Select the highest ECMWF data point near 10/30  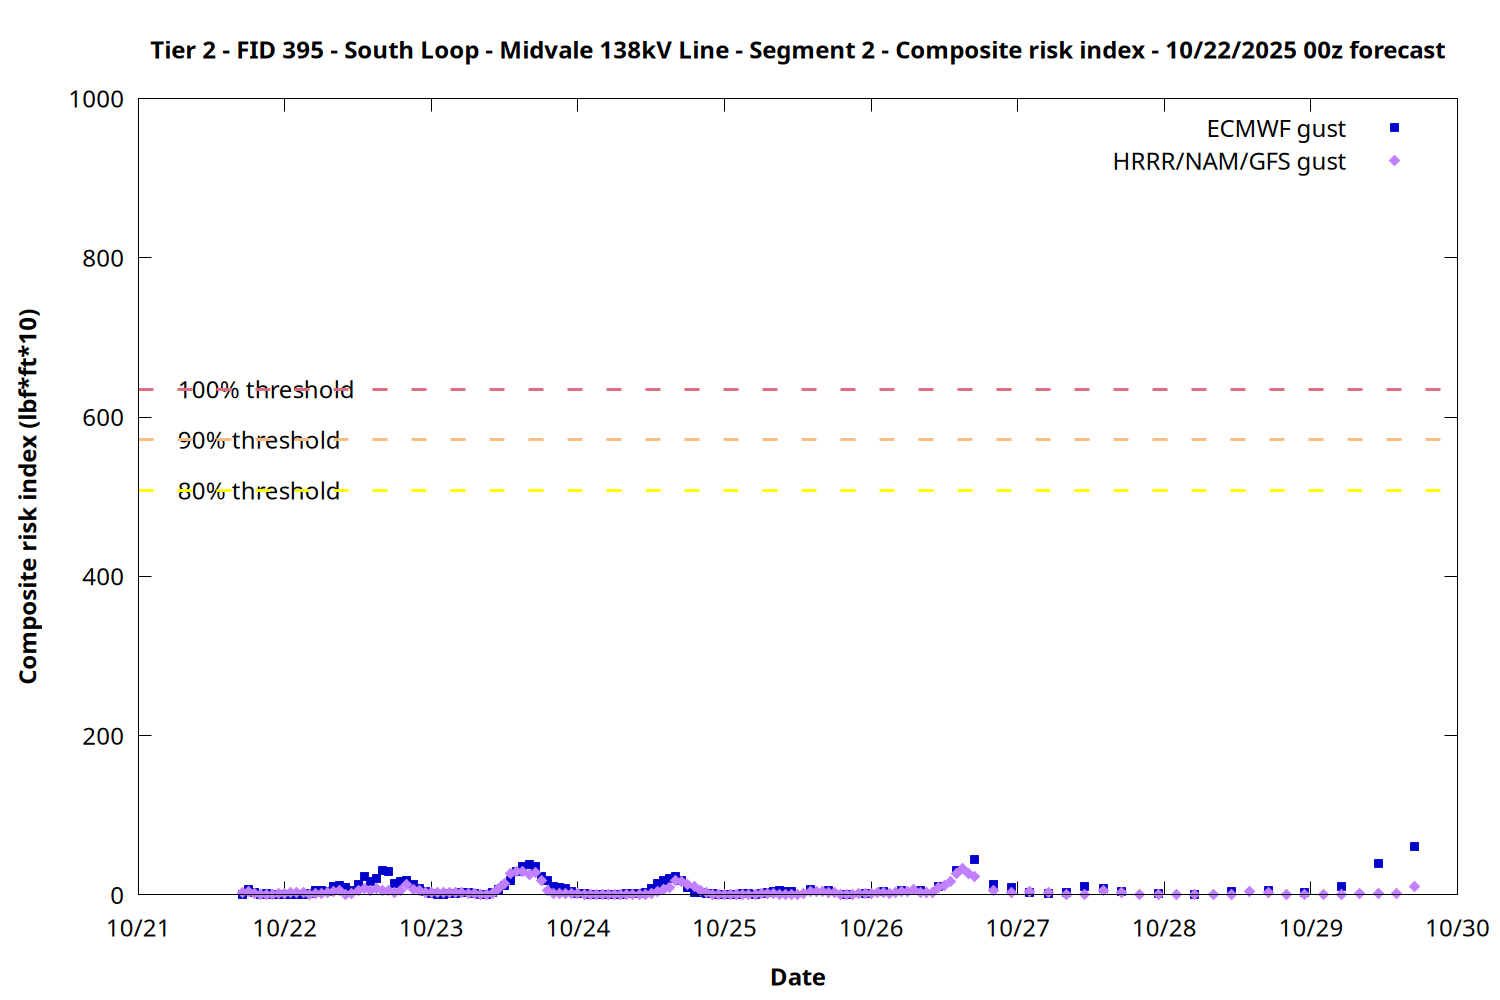point(1414,847)
